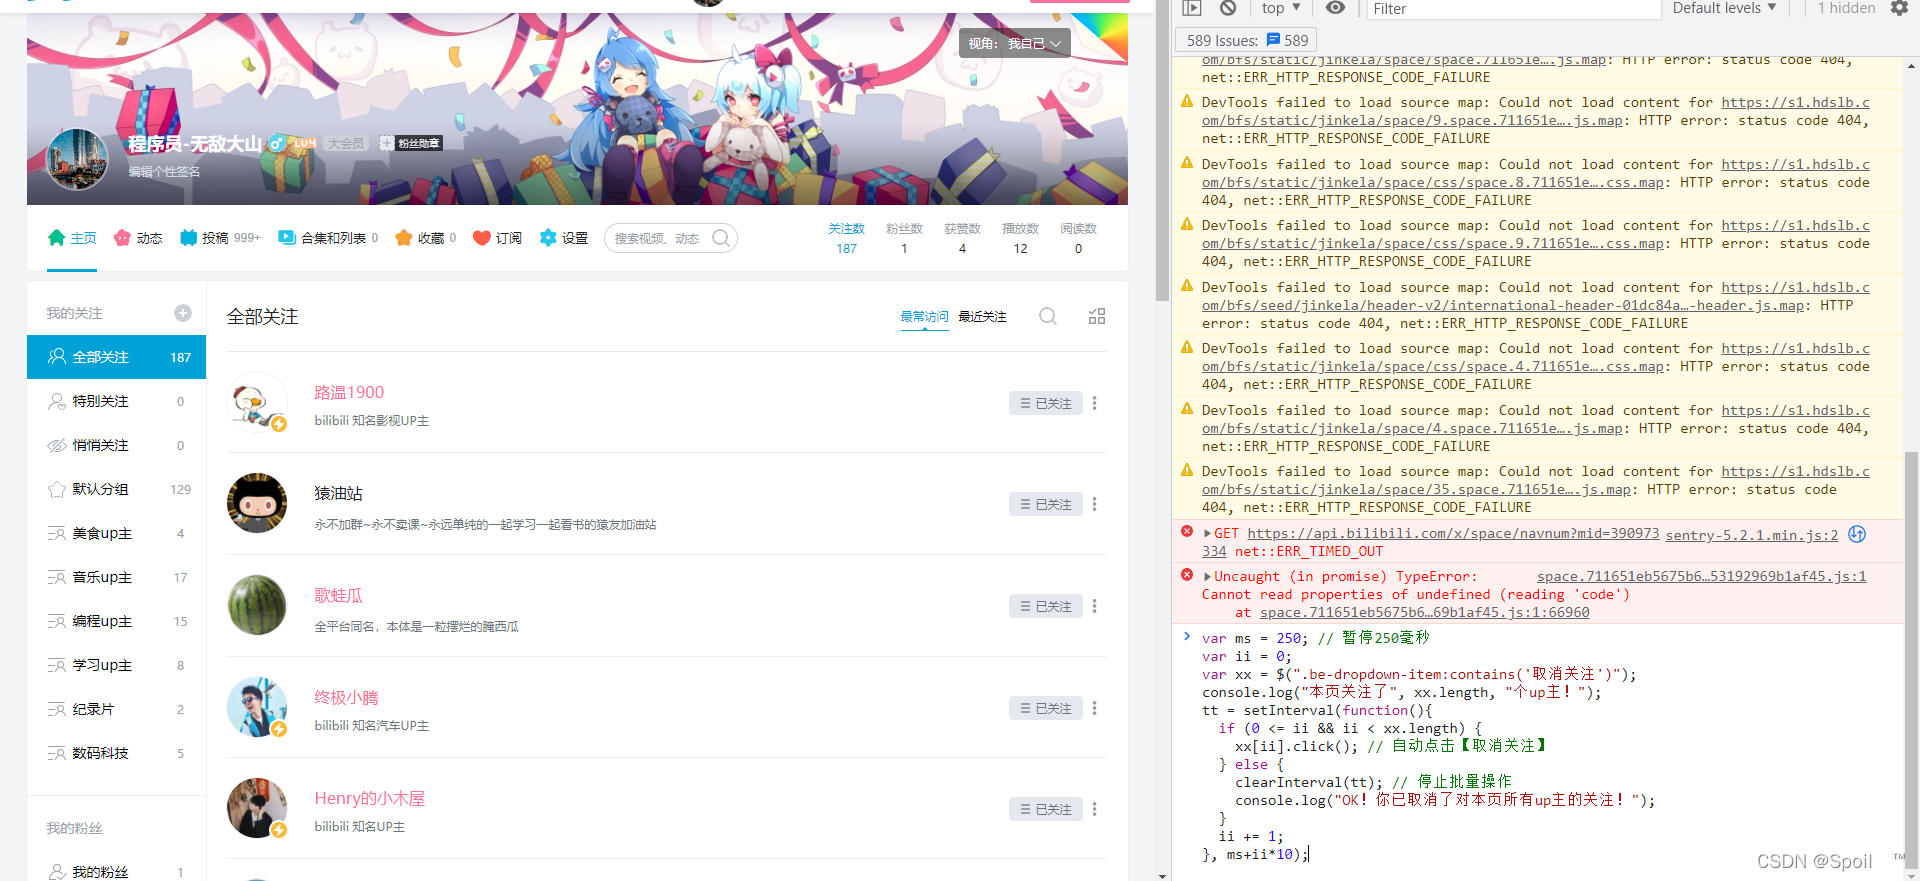Select 悄悄关注 group
1920x881 pixels.
116,445
